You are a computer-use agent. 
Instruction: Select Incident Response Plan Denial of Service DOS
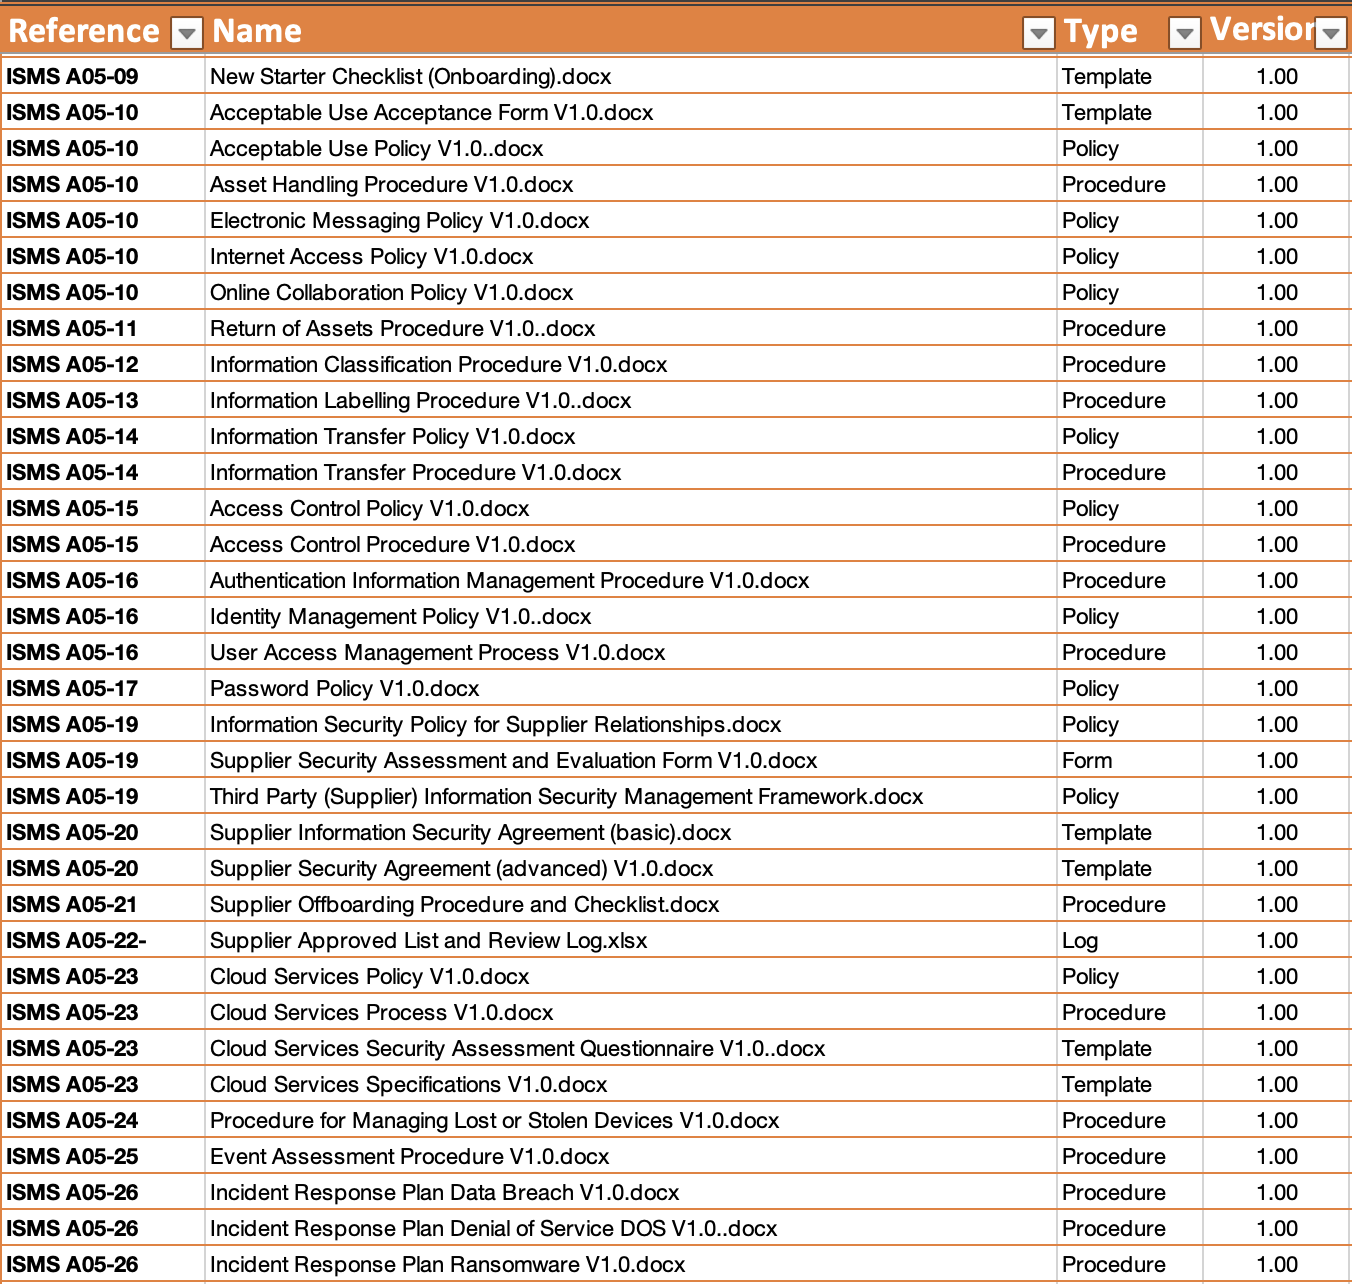pyautogui.click(x=631, y=1228)
